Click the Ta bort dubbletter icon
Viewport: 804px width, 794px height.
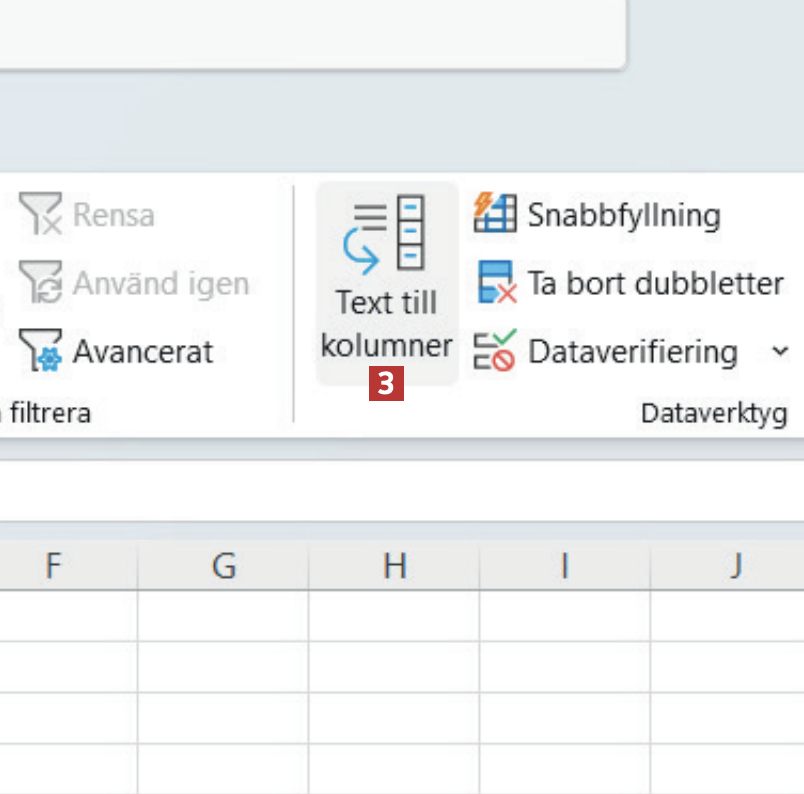pos(496,284)
